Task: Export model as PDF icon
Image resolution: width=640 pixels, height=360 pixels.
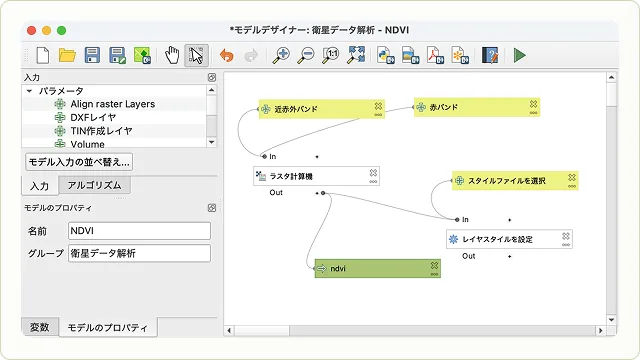Action: click(435, 55)
